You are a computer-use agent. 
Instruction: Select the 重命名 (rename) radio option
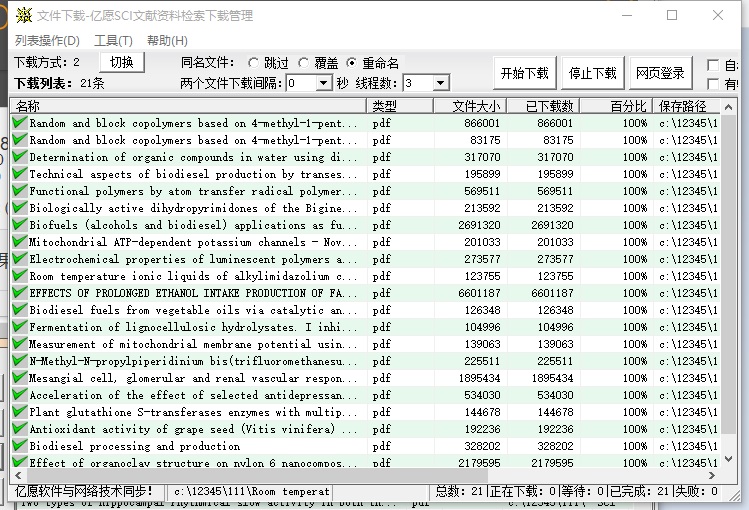tap(351, 63)
